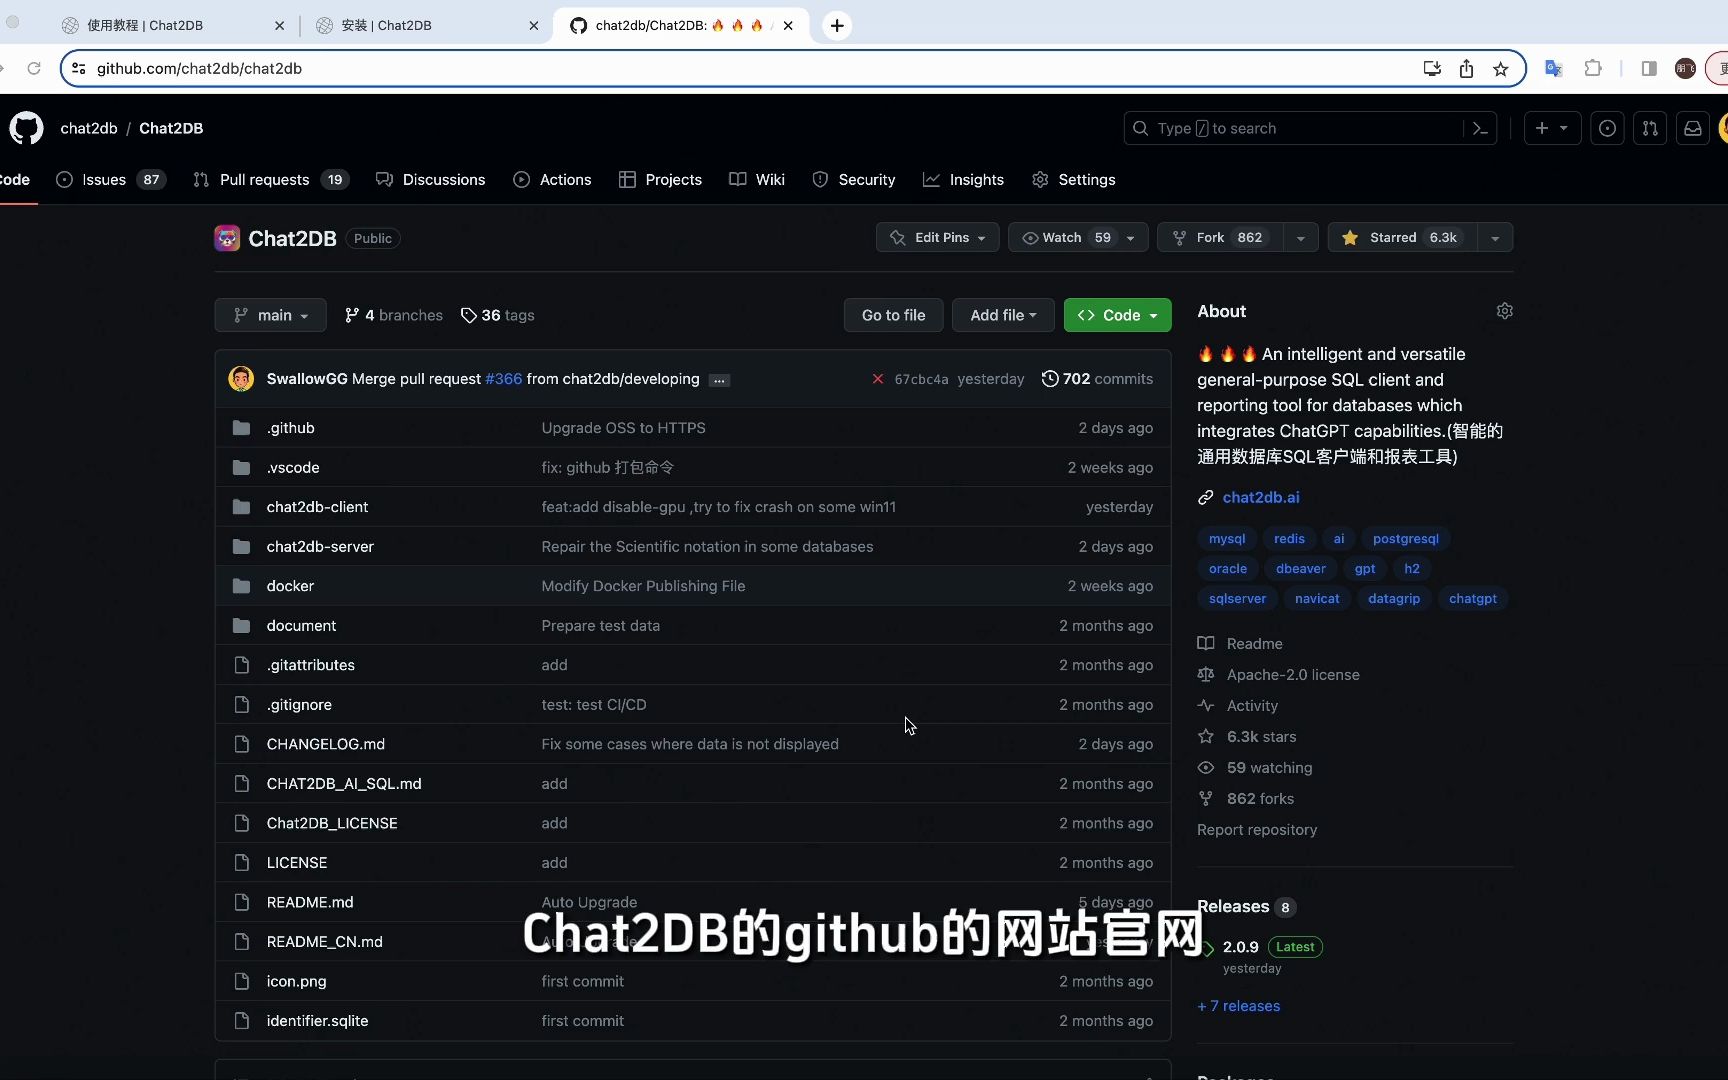The width and height of the screenshot is (1728, 1080).
Task: Click the site info icon beside the URL
Action: (x=78, y=68)
